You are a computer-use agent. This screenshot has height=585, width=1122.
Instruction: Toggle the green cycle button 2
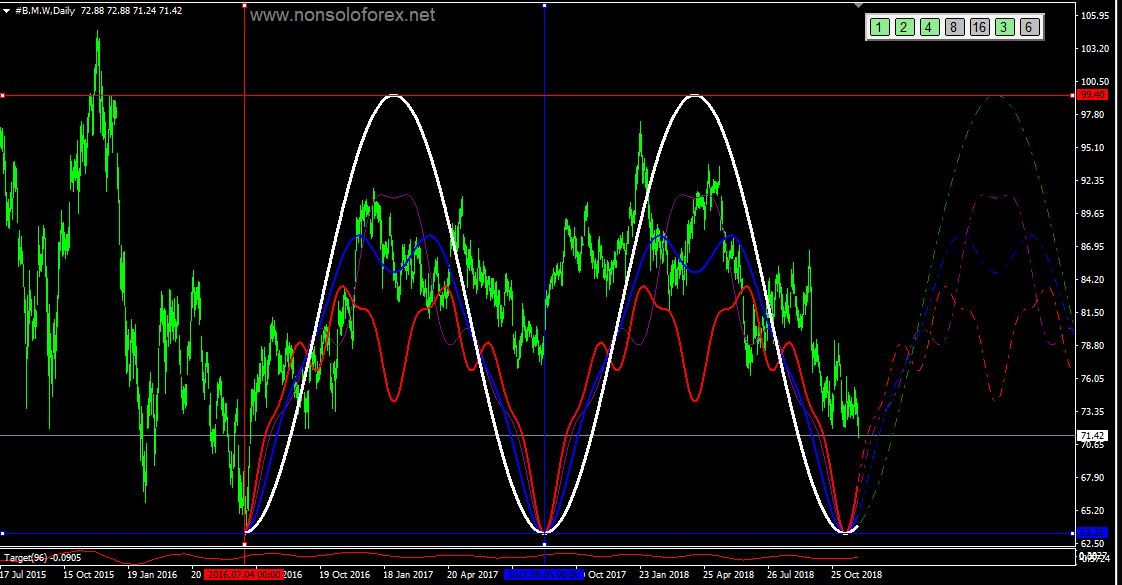[x=903, y=27]
